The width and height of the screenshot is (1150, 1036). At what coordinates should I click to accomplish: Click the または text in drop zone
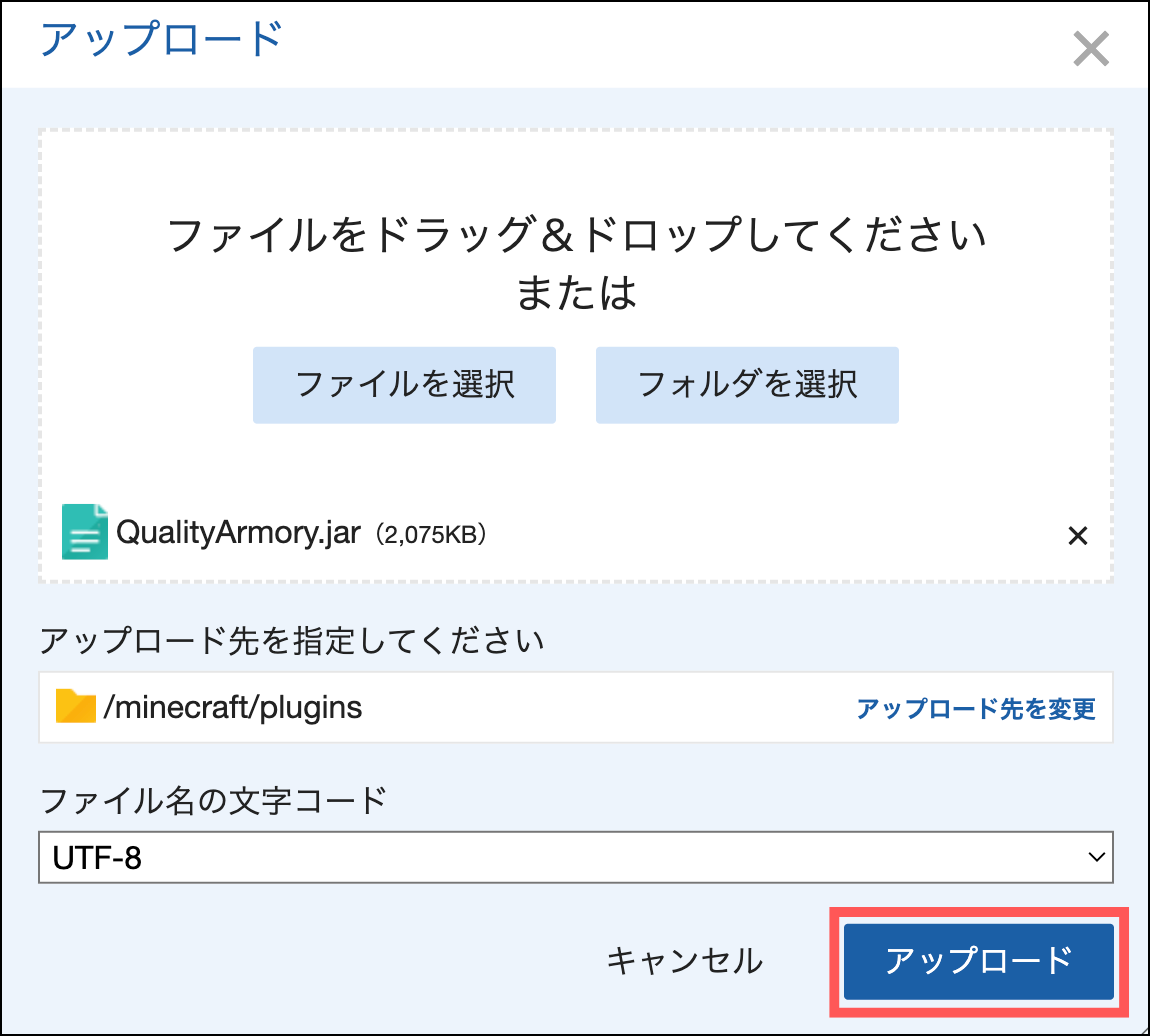576,293
